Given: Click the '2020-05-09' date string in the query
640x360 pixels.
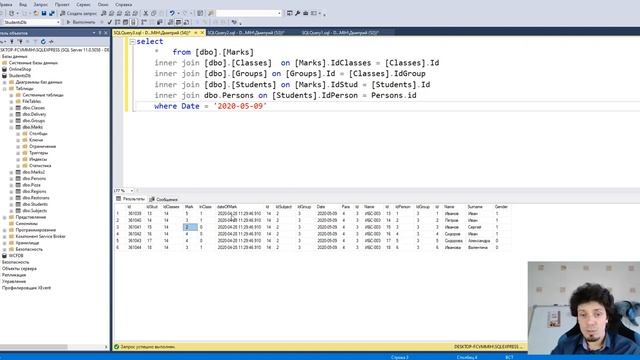Looking at the screenshot, I should tap(240, 106).
